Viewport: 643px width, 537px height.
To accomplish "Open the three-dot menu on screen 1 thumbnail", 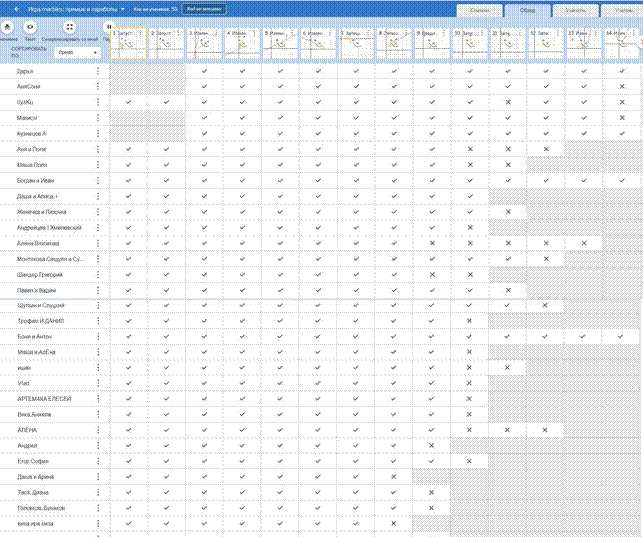I will (x=142, y=33).
